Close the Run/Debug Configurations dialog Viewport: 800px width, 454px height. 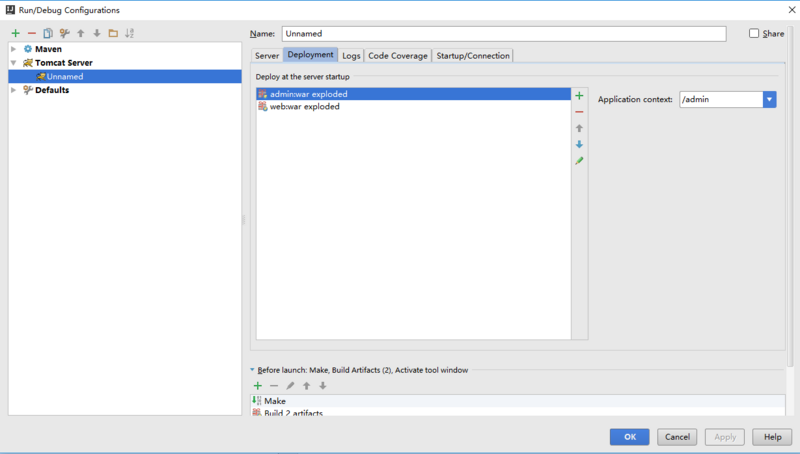[792, 10]
